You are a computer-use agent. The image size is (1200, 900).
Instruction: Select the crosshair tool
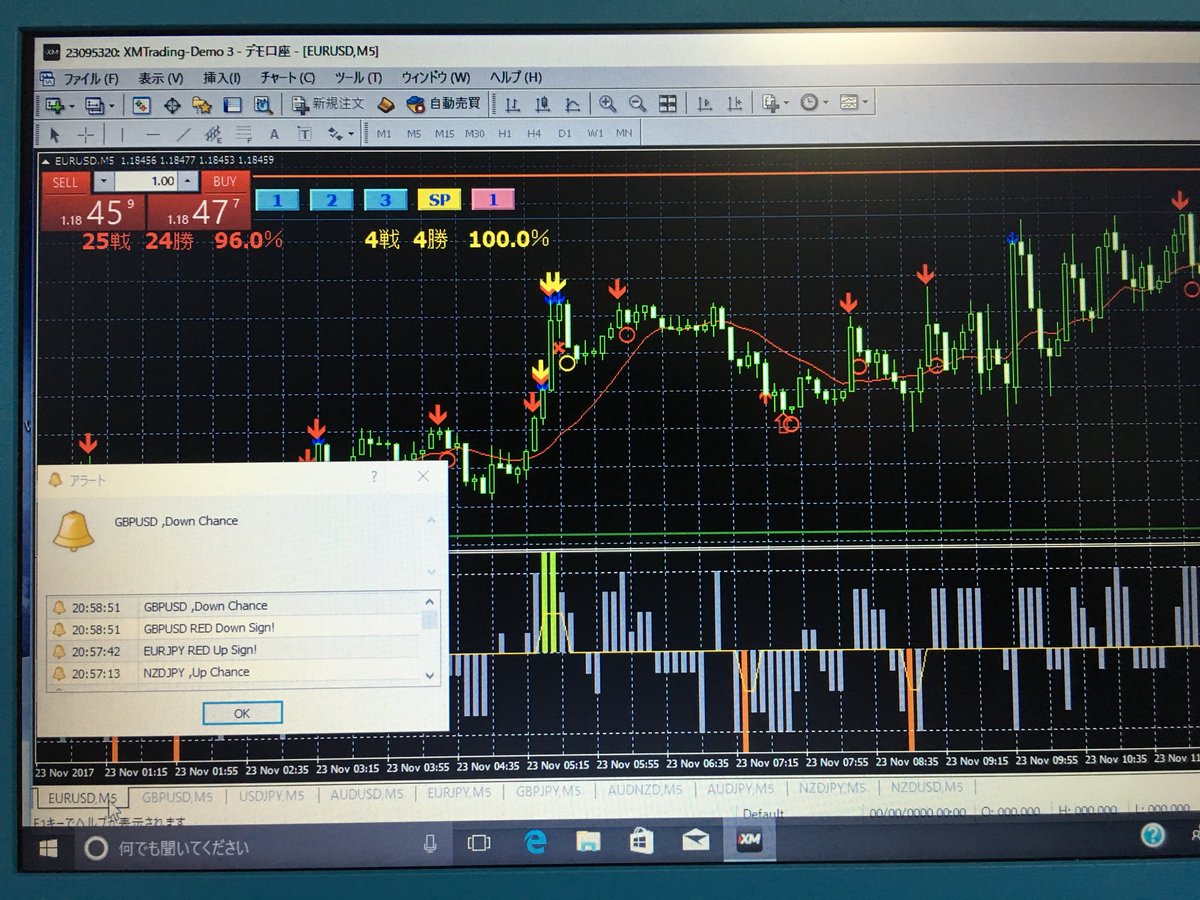click(x=86, y=134)
